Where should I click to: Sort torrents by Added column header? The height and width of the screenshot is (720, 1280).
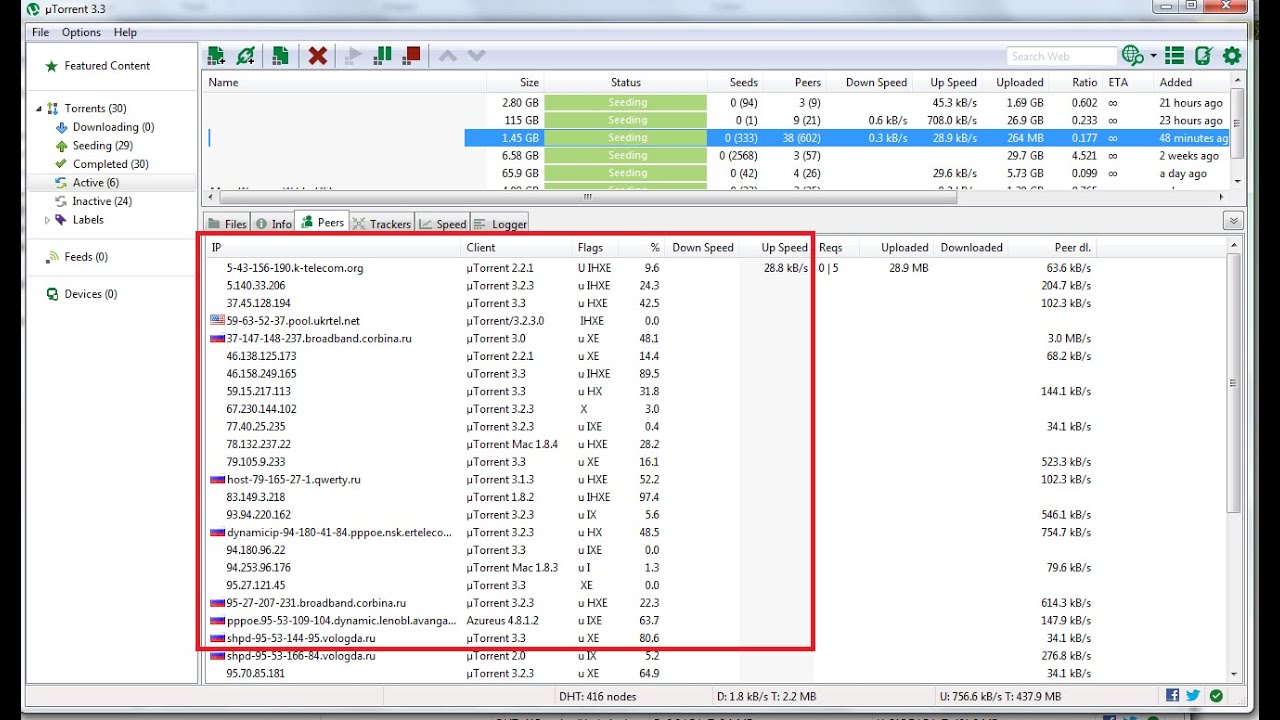(x=1189, y=83)
